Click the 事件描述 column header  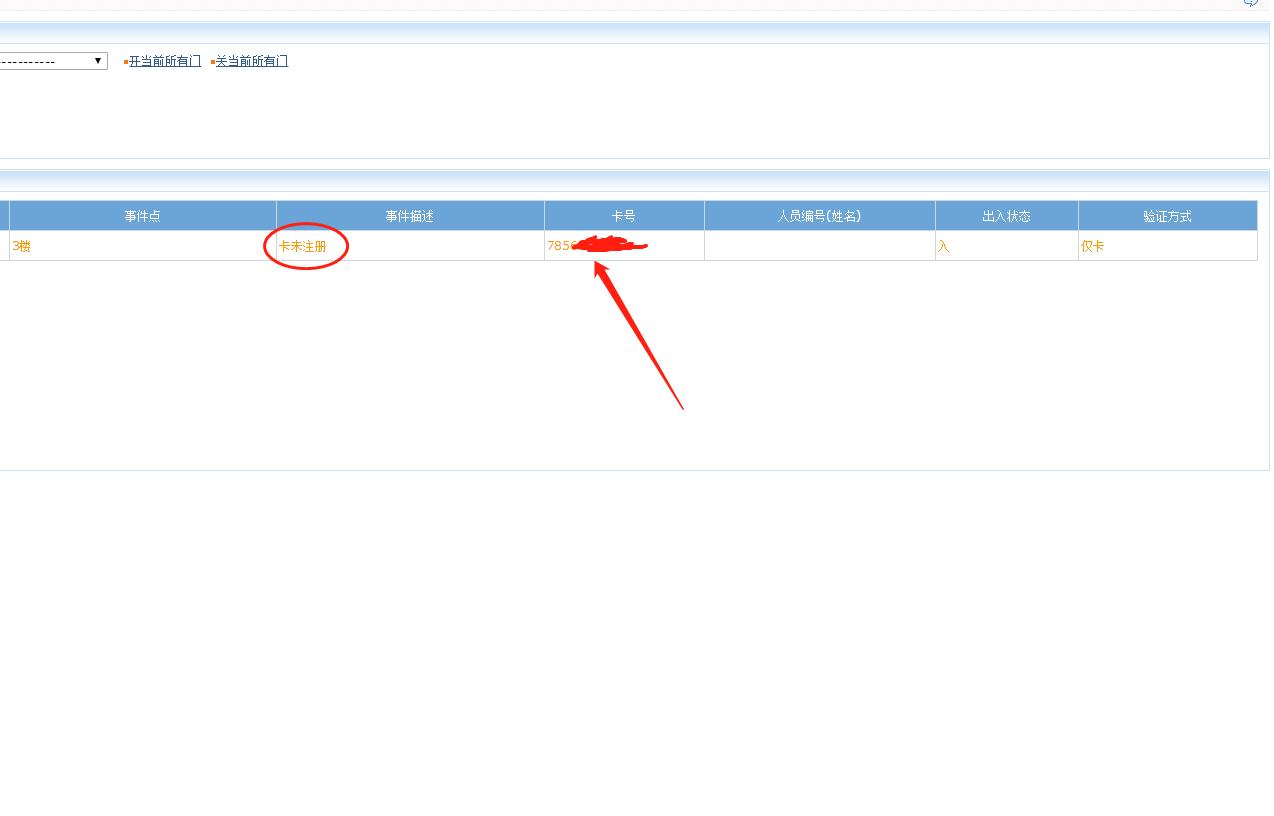(410, 216)
